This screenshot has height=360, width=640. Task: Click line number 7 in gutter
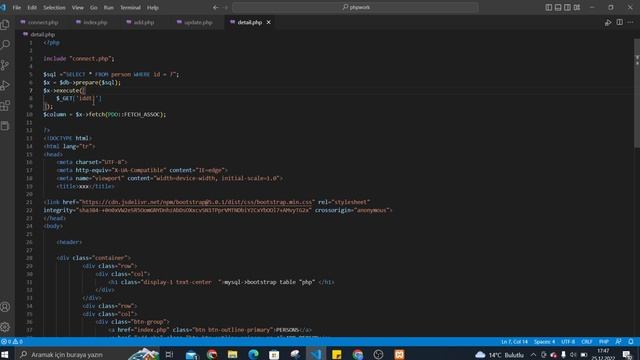click(31, 91)
